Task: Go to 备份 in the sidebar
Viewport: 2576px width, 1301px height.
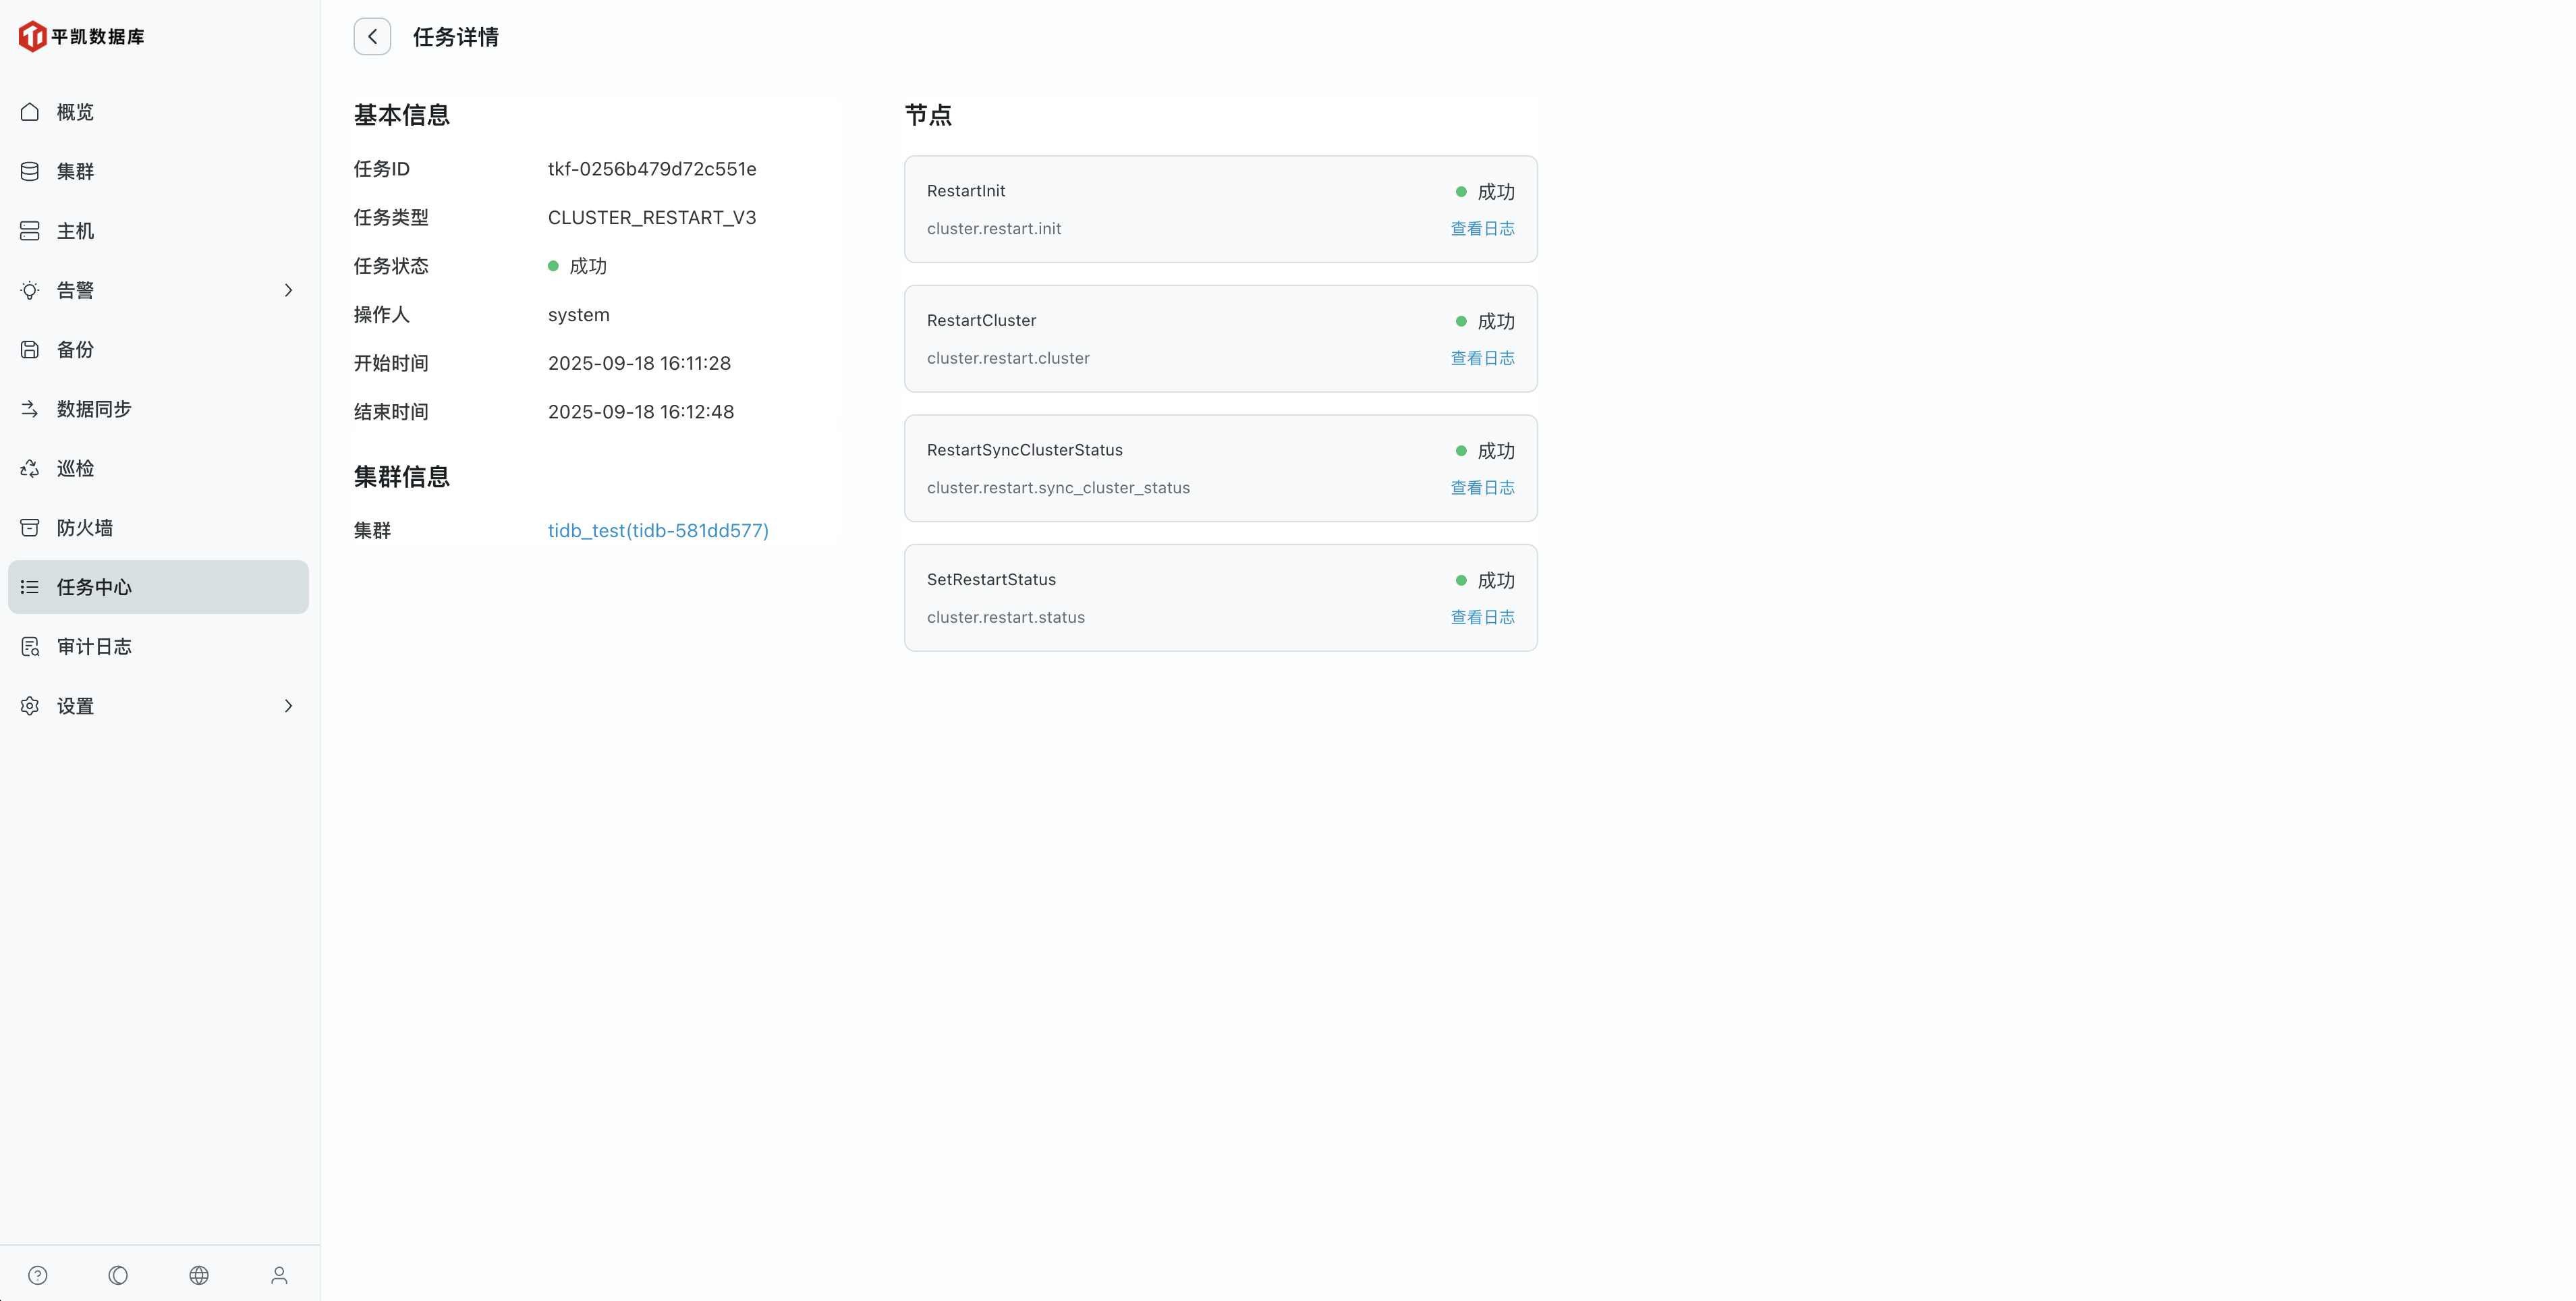Action: pos(75,350)
